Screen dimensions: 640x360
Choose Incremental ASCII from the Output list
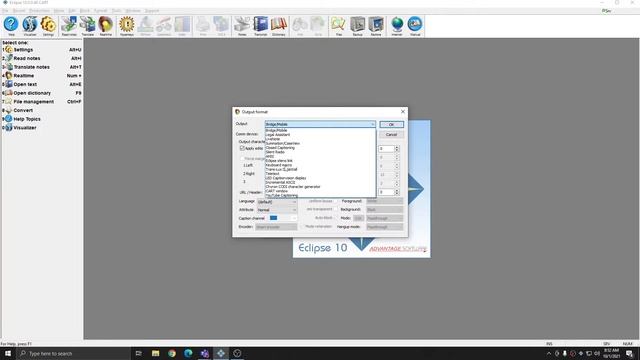(x=320, y=182)
